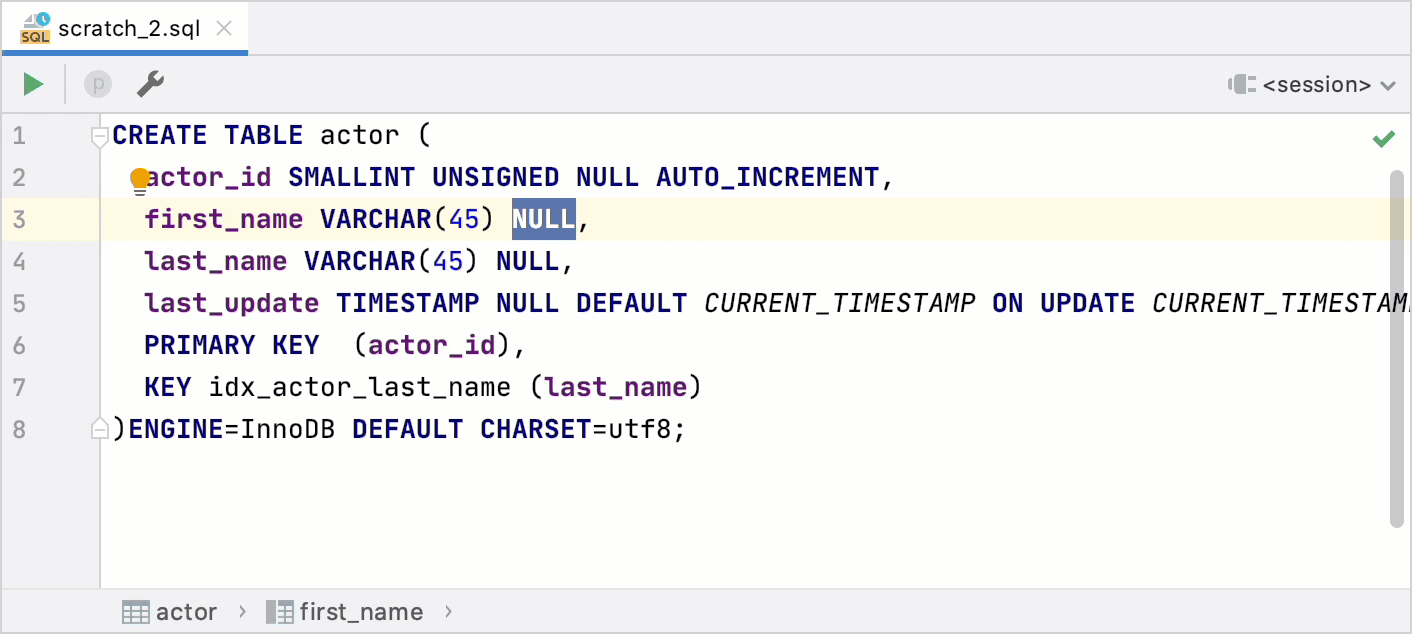This screenshot has height=634, width=1412.
Task: Select the actor breadcrumb at the bottom
Action: tap(186, 611)
